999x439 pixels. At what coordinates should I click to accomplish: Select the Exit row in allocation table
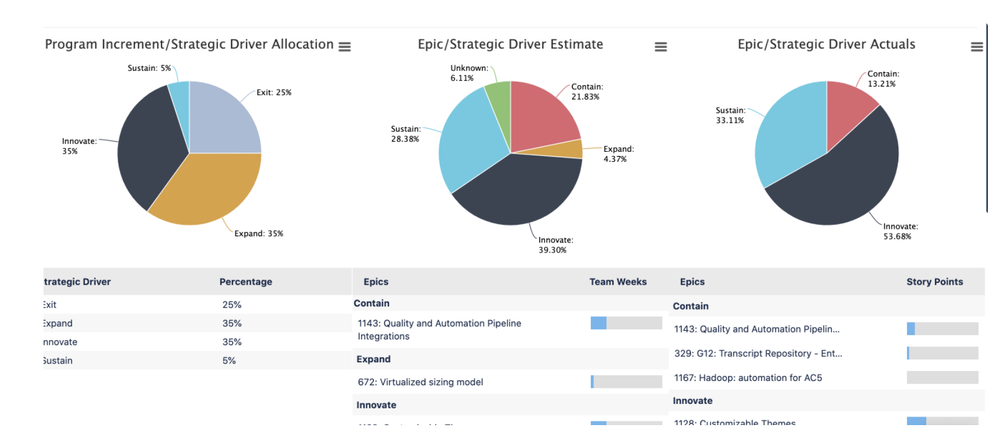tap(196, 305)
